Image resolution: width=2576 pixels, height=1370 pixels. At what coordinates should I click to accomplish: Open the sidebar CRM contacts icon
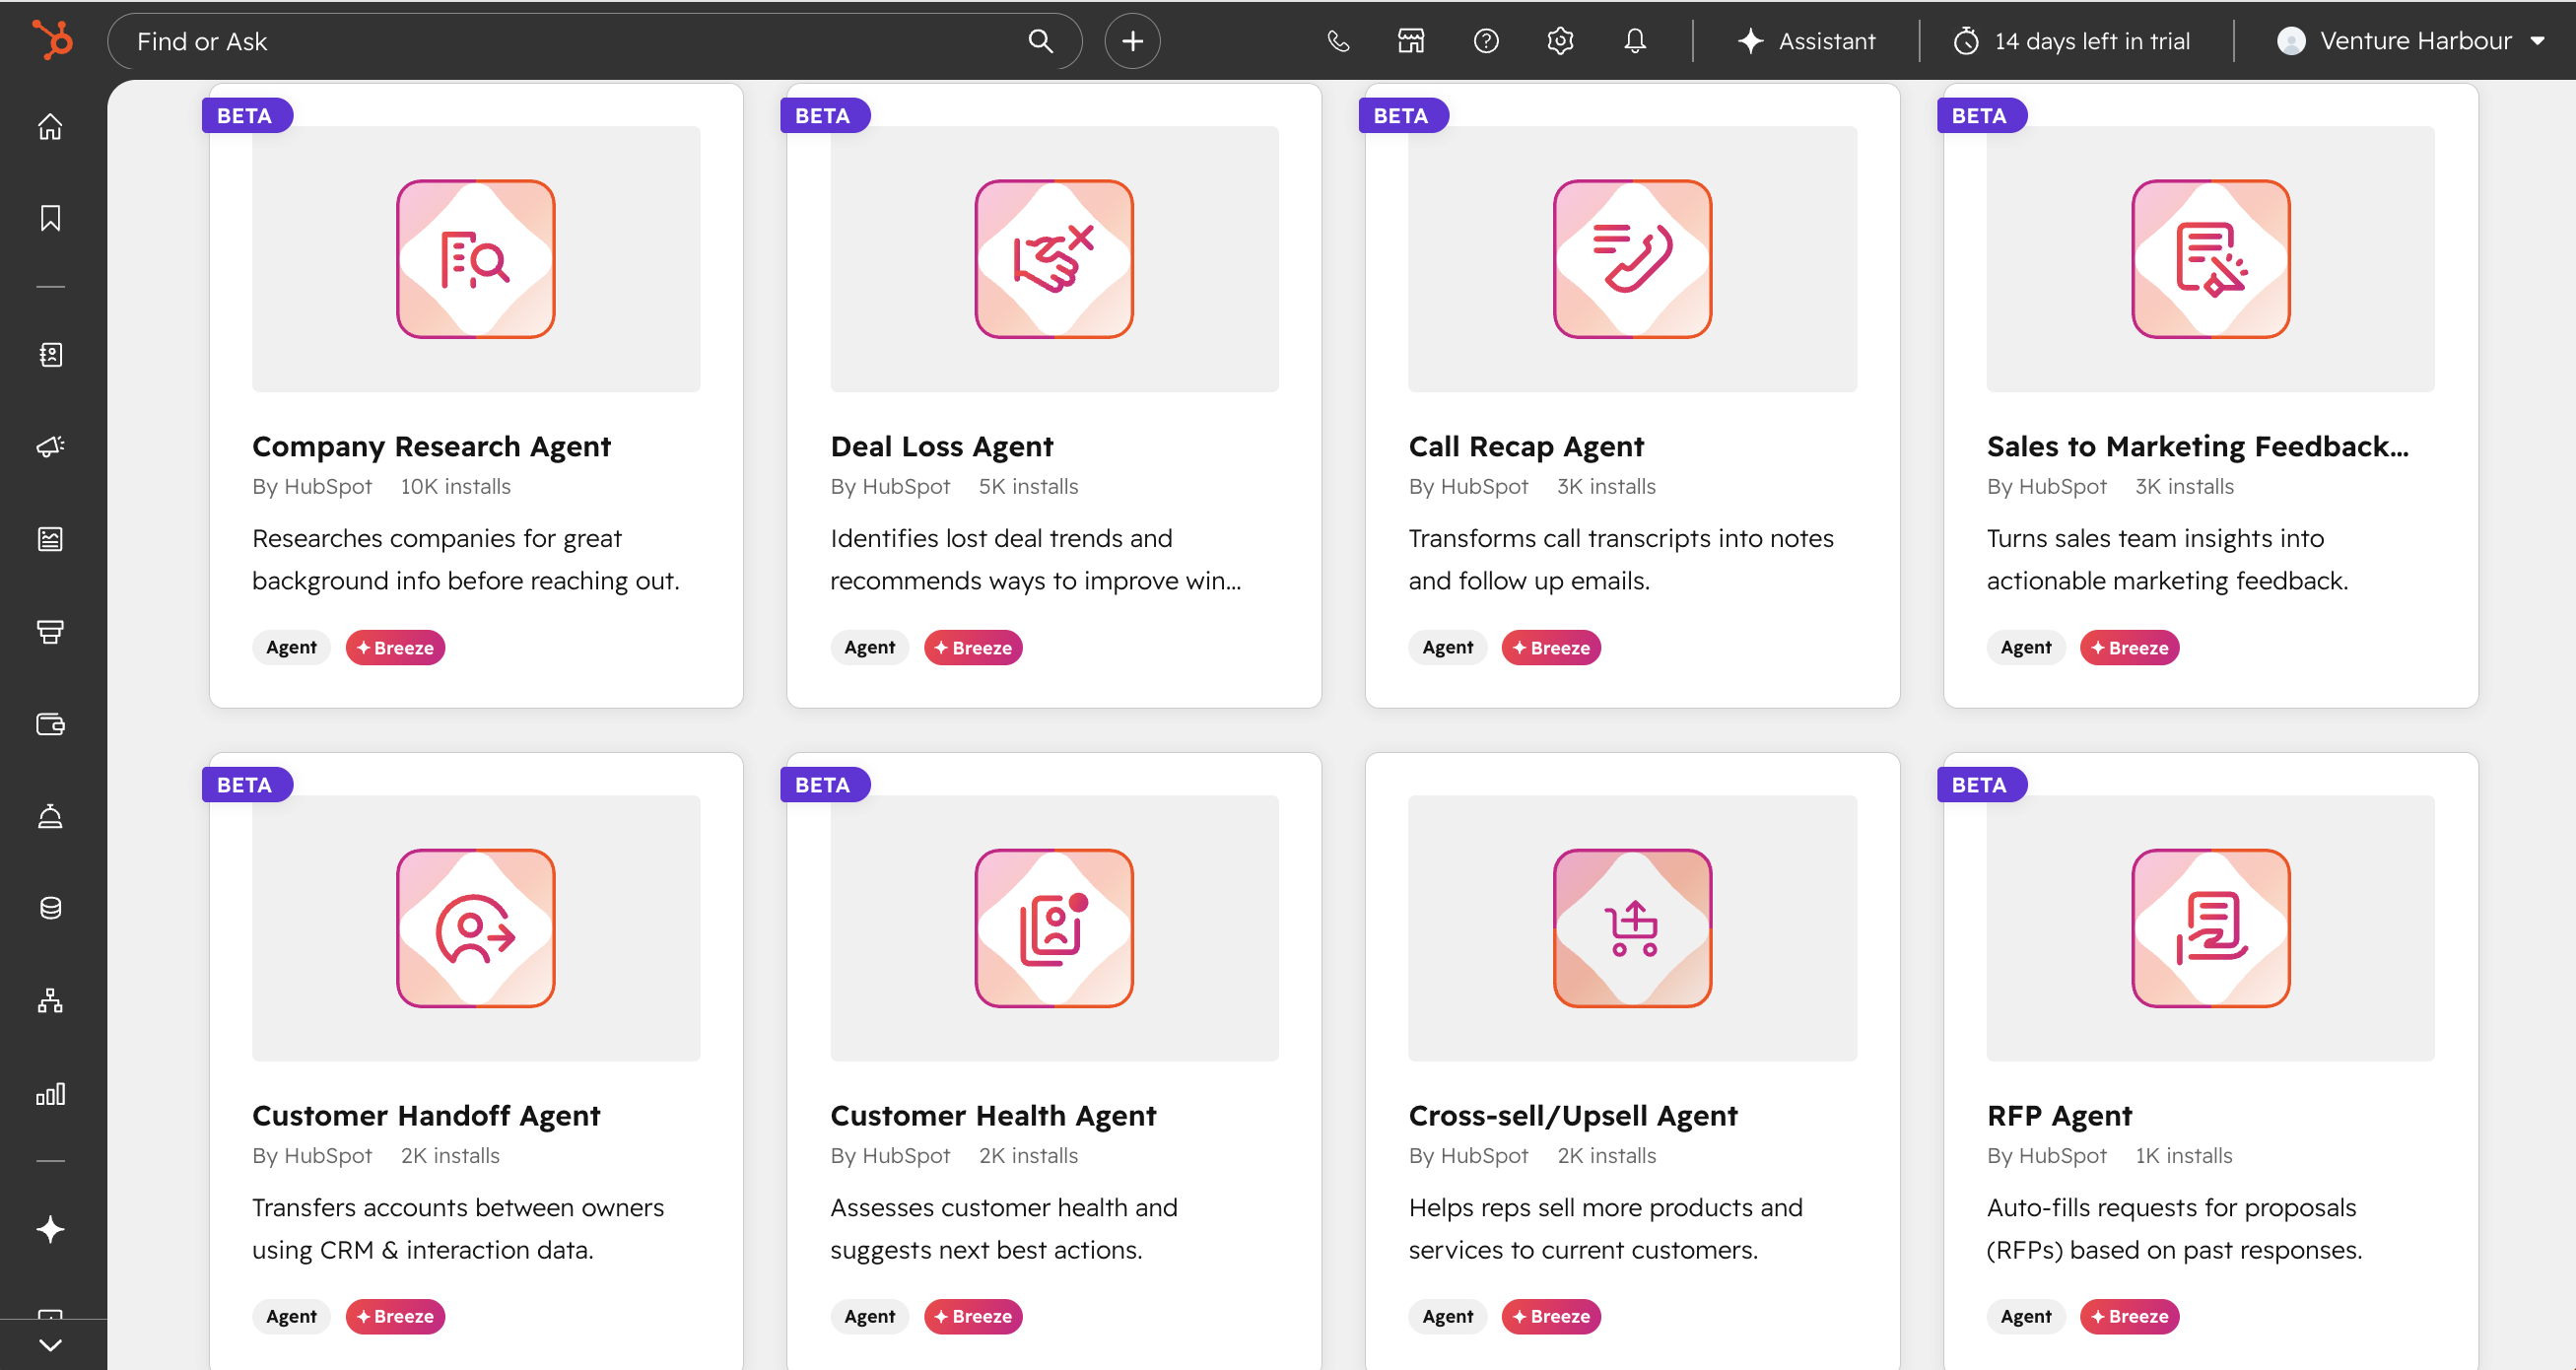(x=50, y=355)
